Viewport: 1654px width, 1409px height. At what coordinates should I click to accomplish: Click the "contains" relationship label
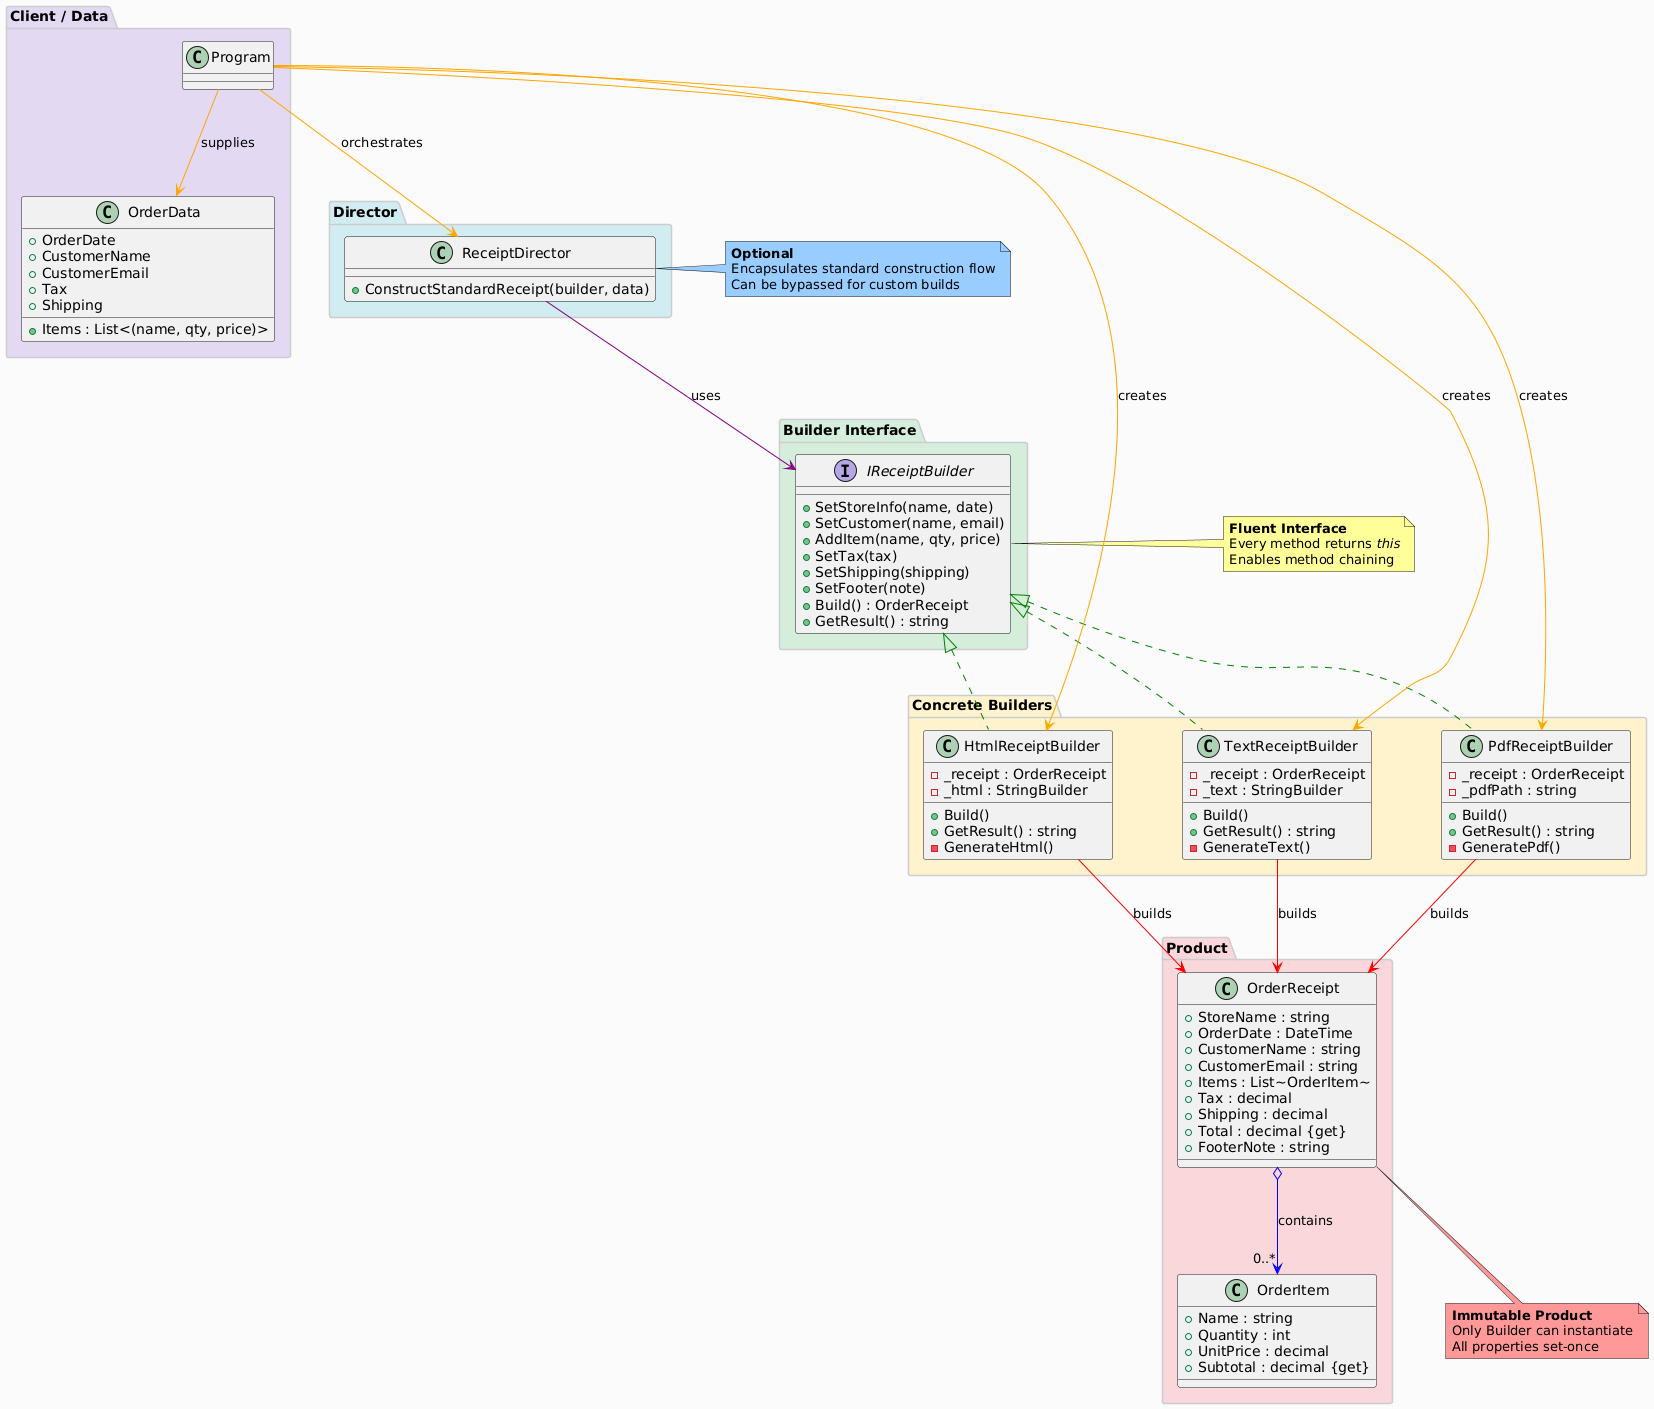coord(1305,1221)
